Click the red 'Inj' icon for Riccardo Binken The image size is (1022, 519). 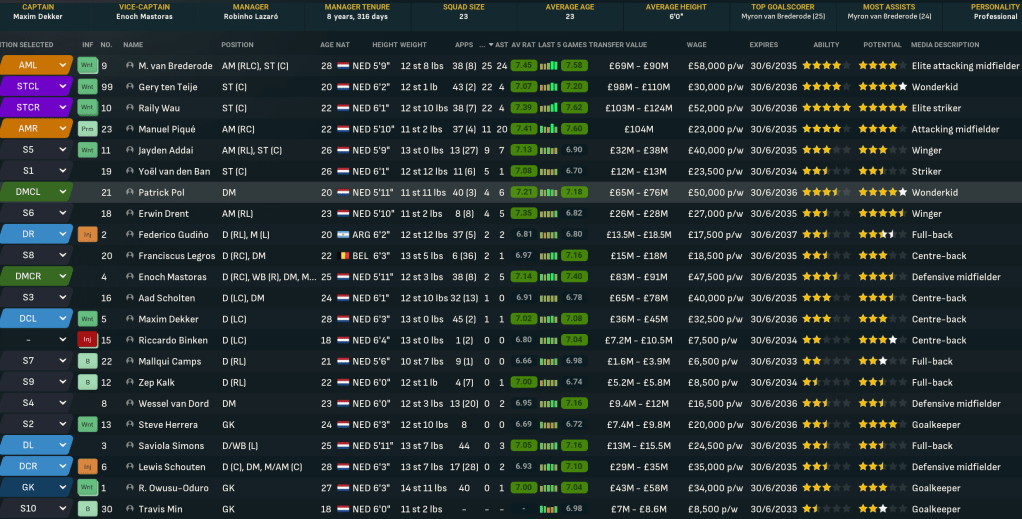pyautogui.click(x=87, y=340)
